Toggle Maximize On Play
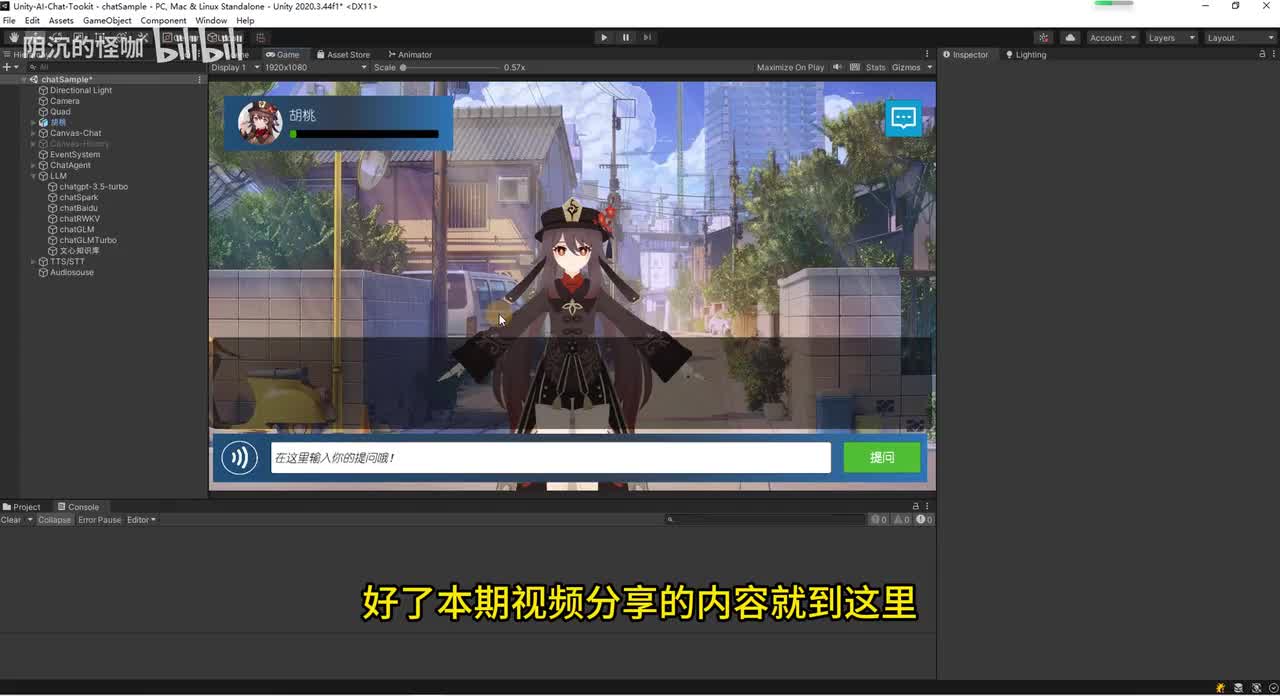Viewport: 1280px width, 696px height. point(790,68)
